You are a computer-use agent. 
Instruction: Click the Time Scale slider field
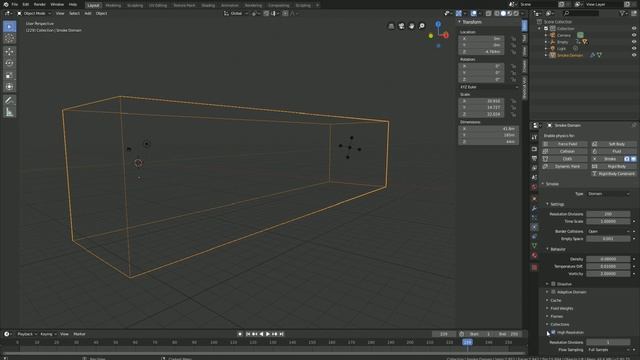click(608, 222)
